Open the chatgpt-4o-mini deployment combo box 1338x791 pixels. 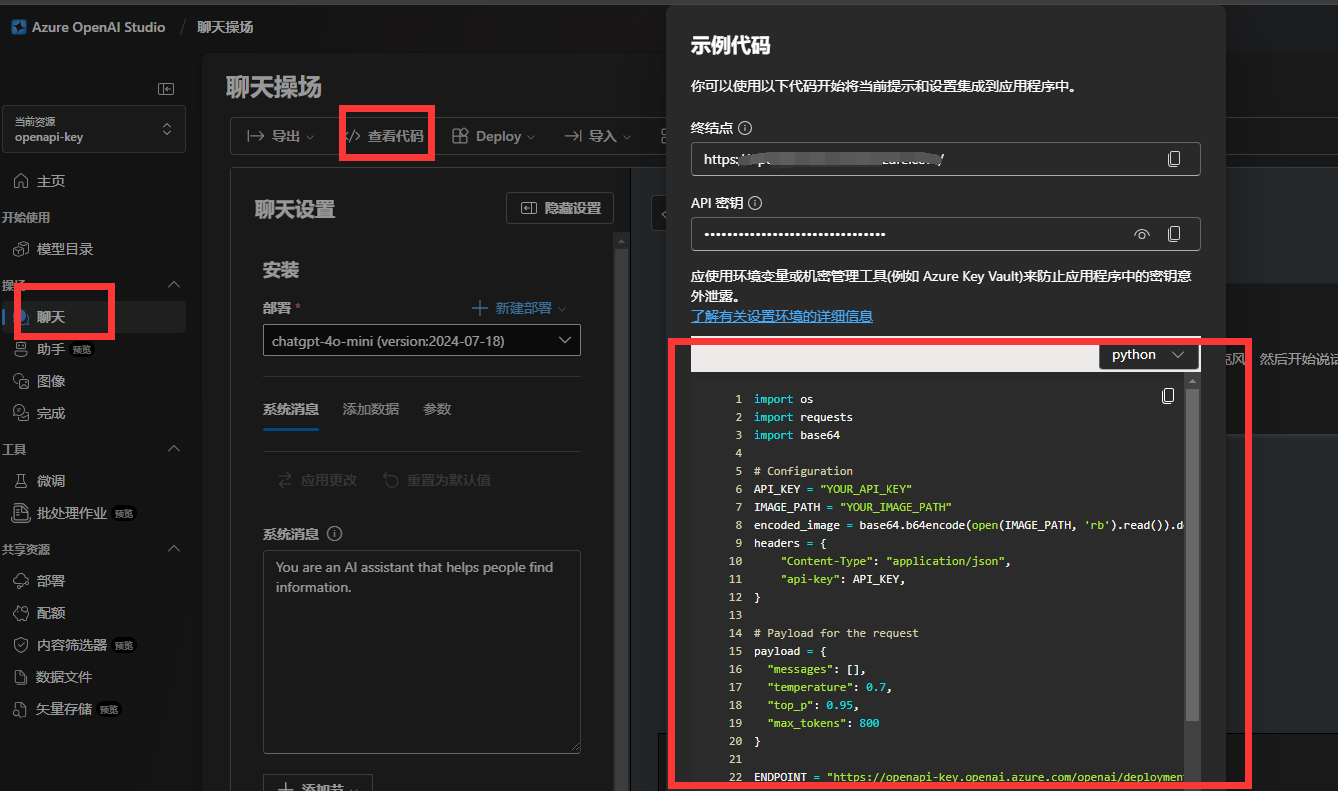421,341
